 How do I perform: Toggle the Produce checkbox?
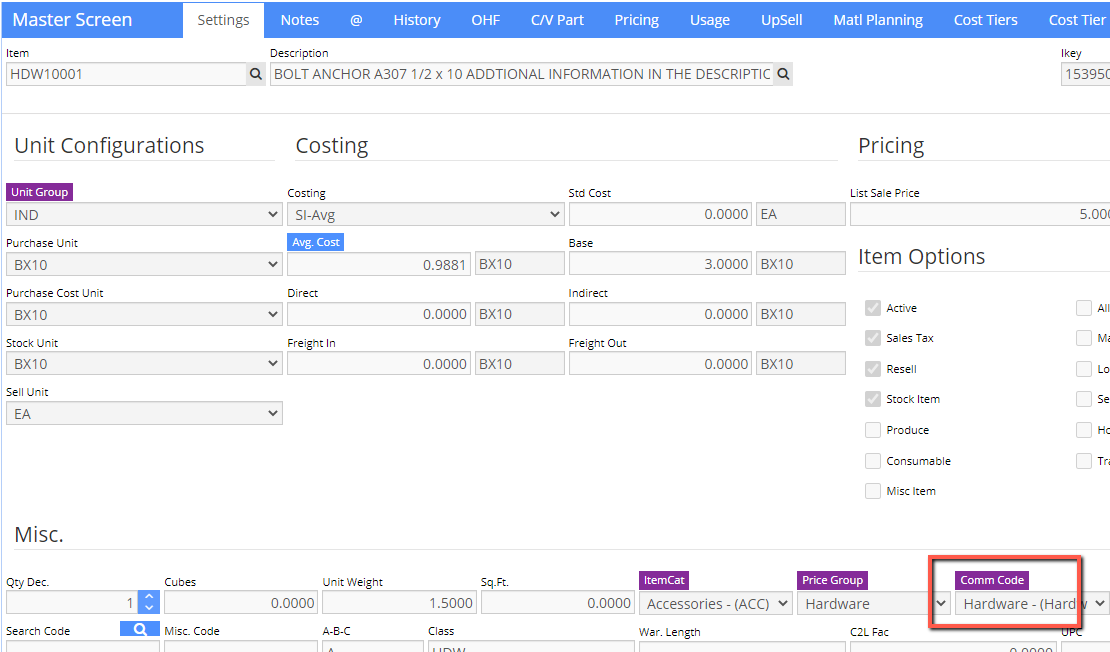[x=873, y=430]
